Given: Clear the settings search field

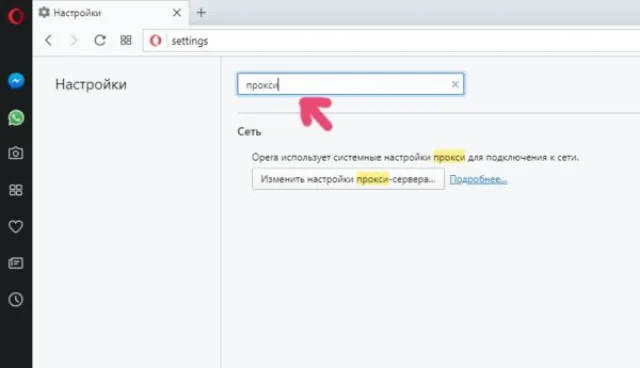Looking at the screenshot, I should point(455,84).
